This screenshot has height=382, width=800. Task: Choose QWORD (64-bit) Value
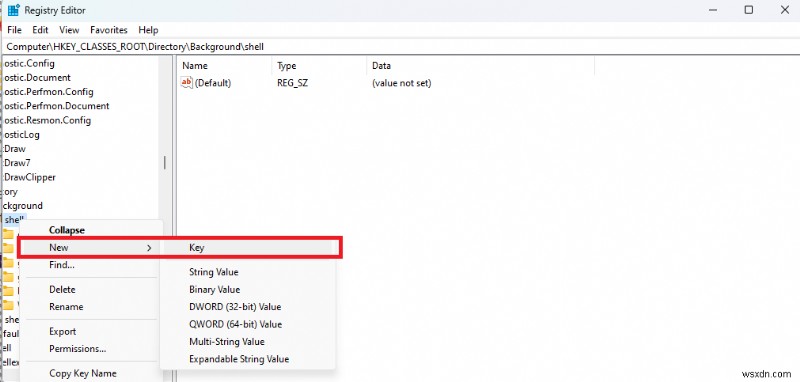pos(235,324)
